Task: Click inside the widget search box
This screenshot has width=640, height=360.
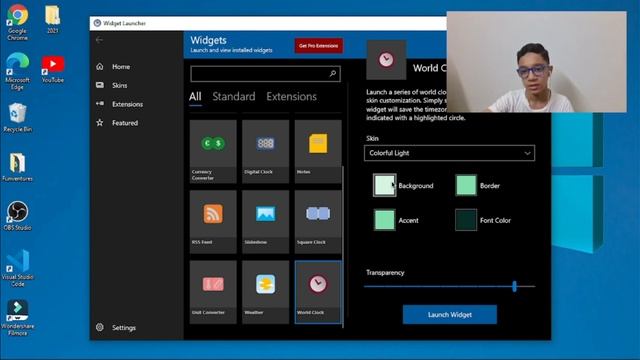Action: tap(265, 74)
